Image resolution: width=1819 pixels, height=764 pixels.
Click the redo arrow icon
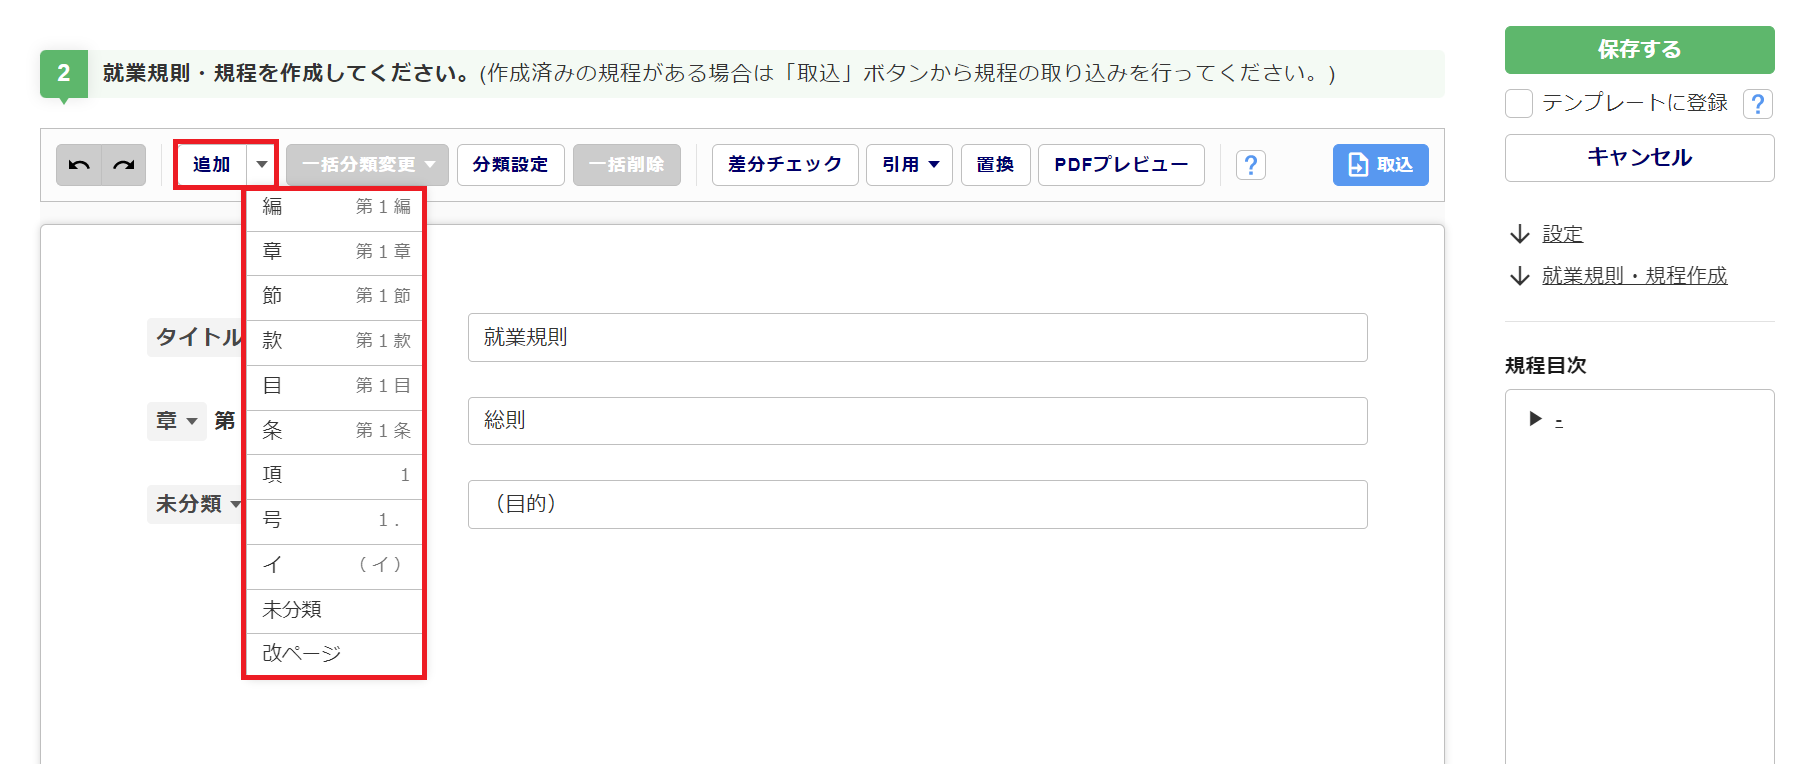coord(124,165)
